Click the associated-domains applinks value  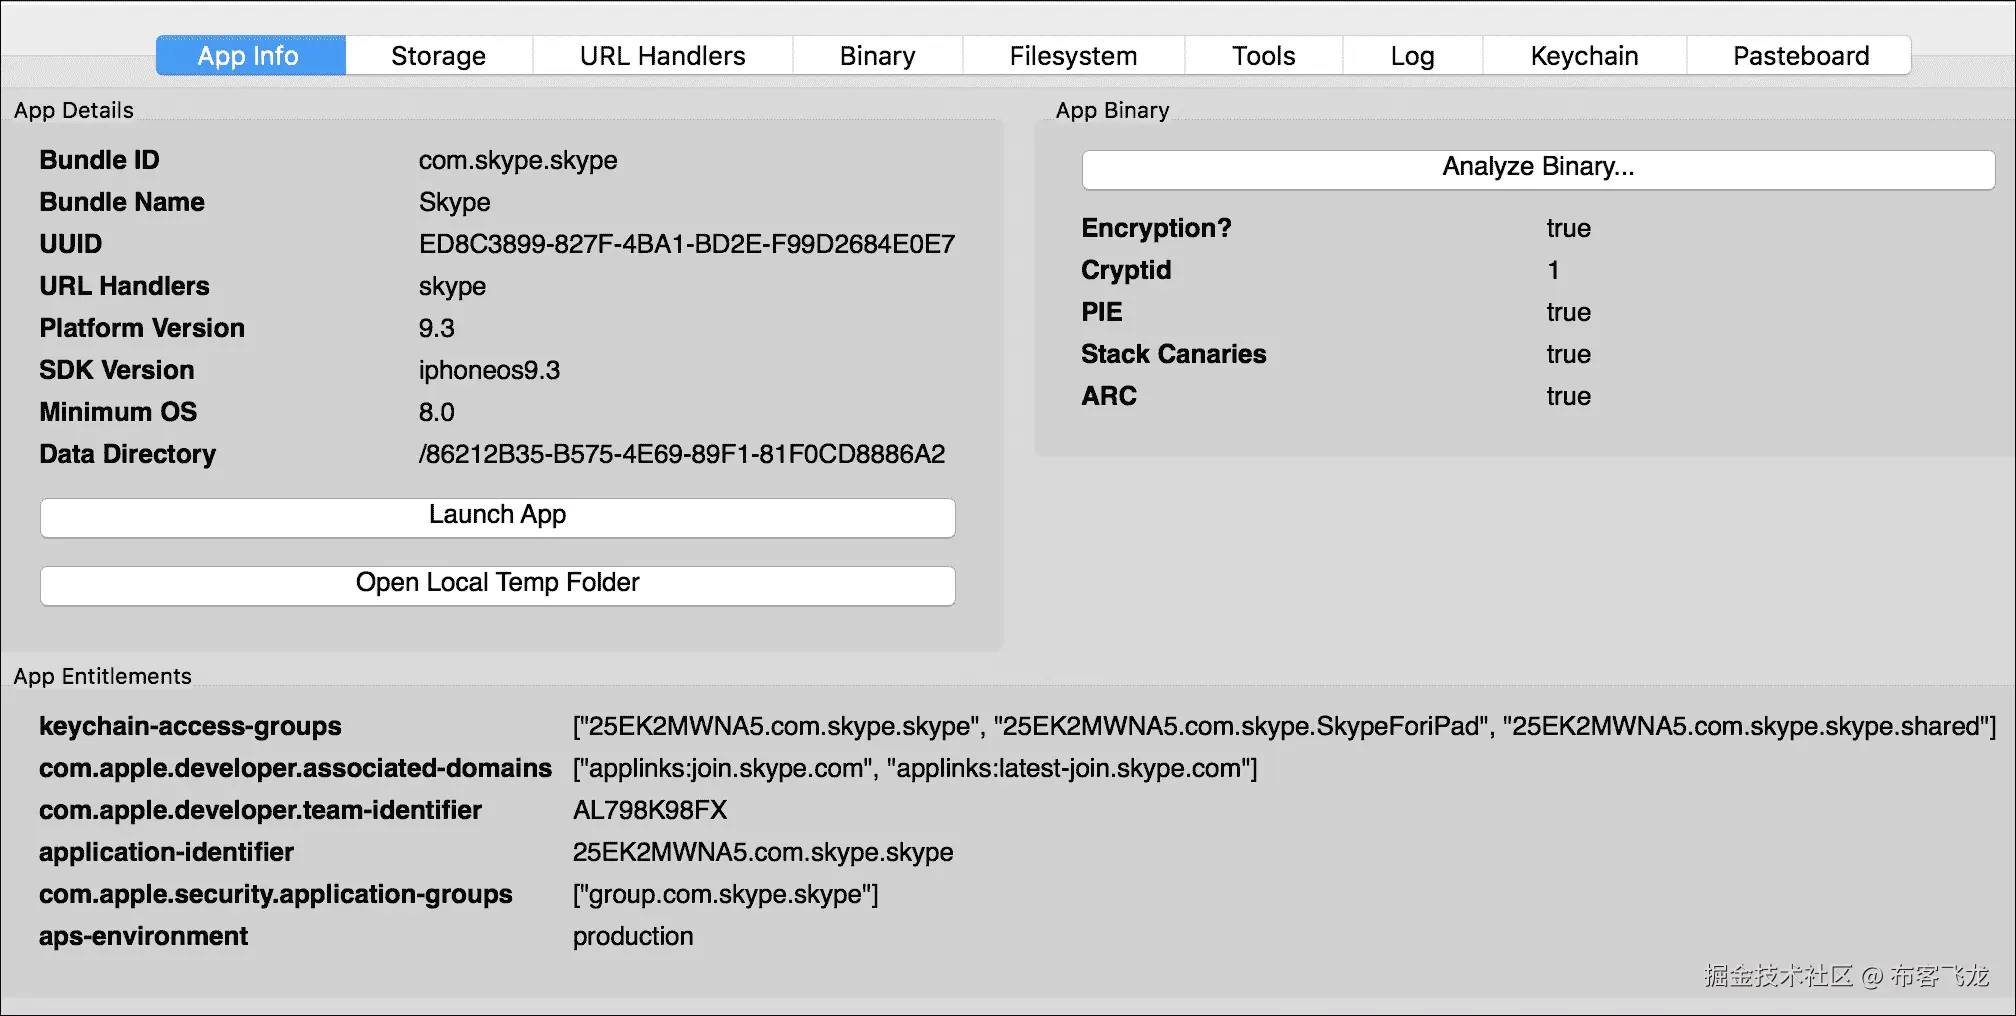[x=914, y=769]
